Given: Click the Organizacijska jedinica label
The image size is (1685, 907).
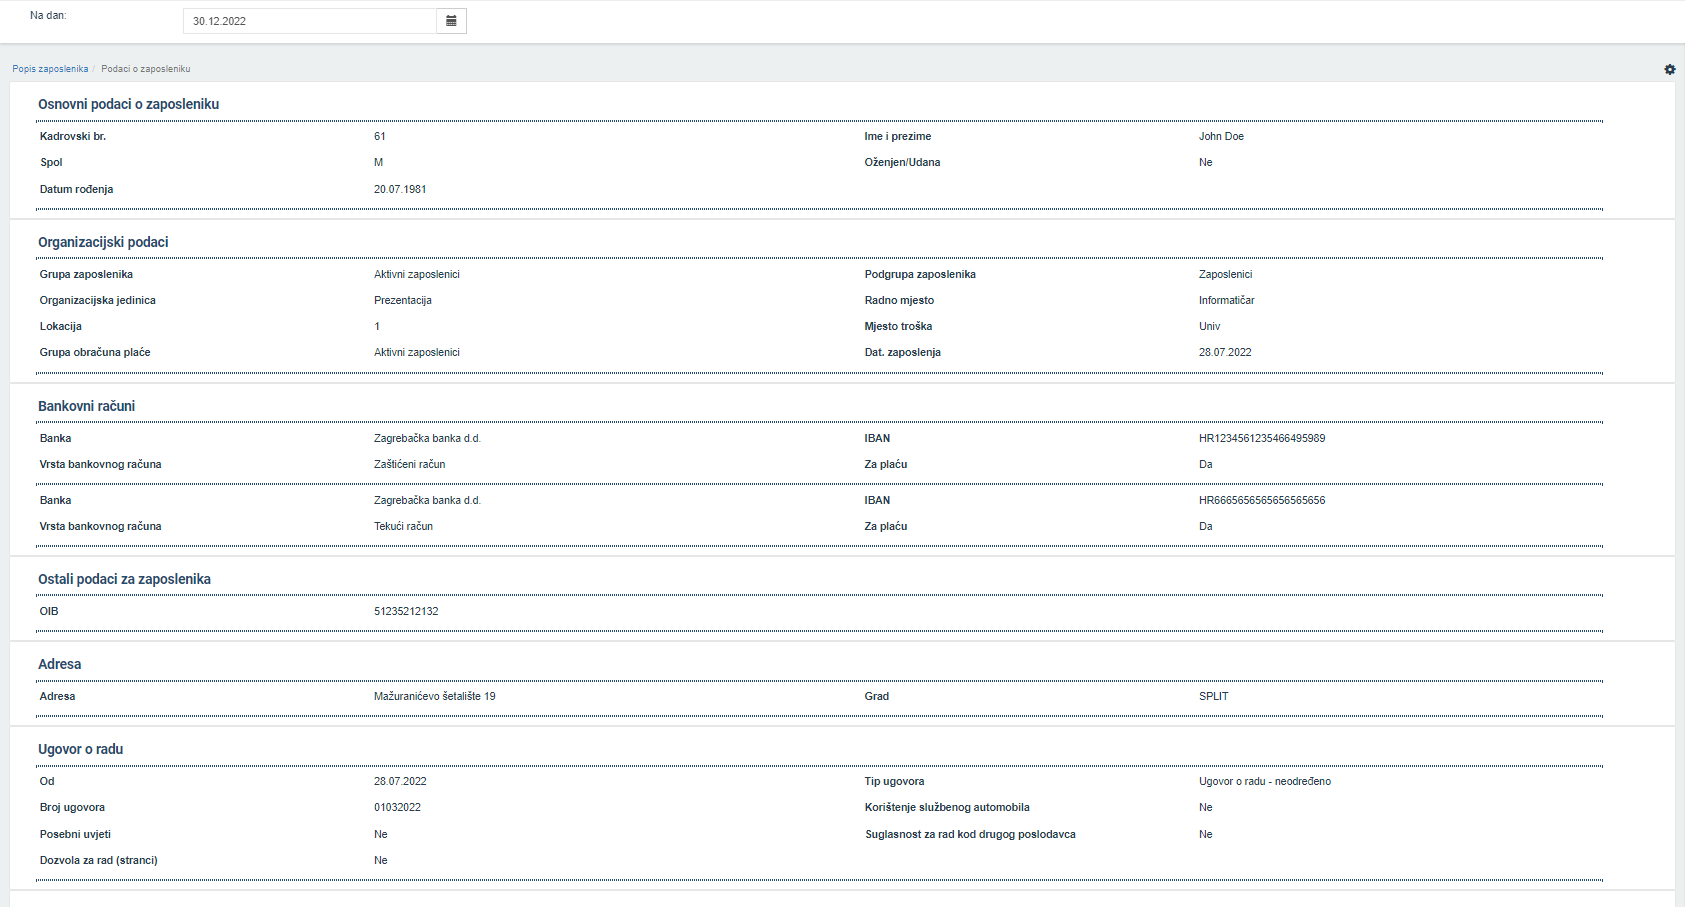Looking at the screenshot, I should tap(98, 300).
